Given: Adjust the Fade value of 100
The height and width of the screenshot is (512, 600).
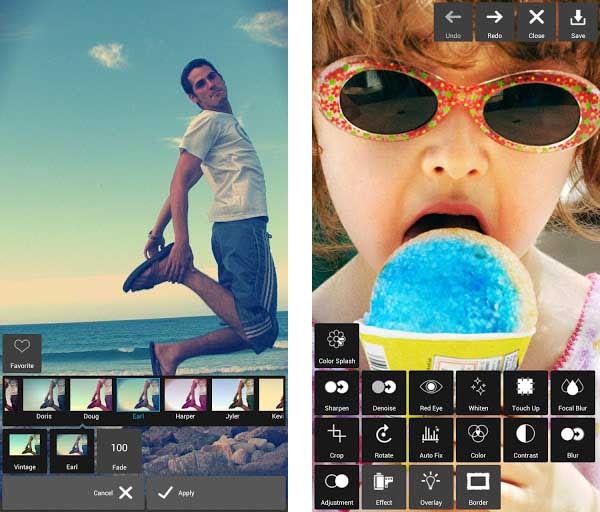Looking at the screenshot, I should point(119,451).
